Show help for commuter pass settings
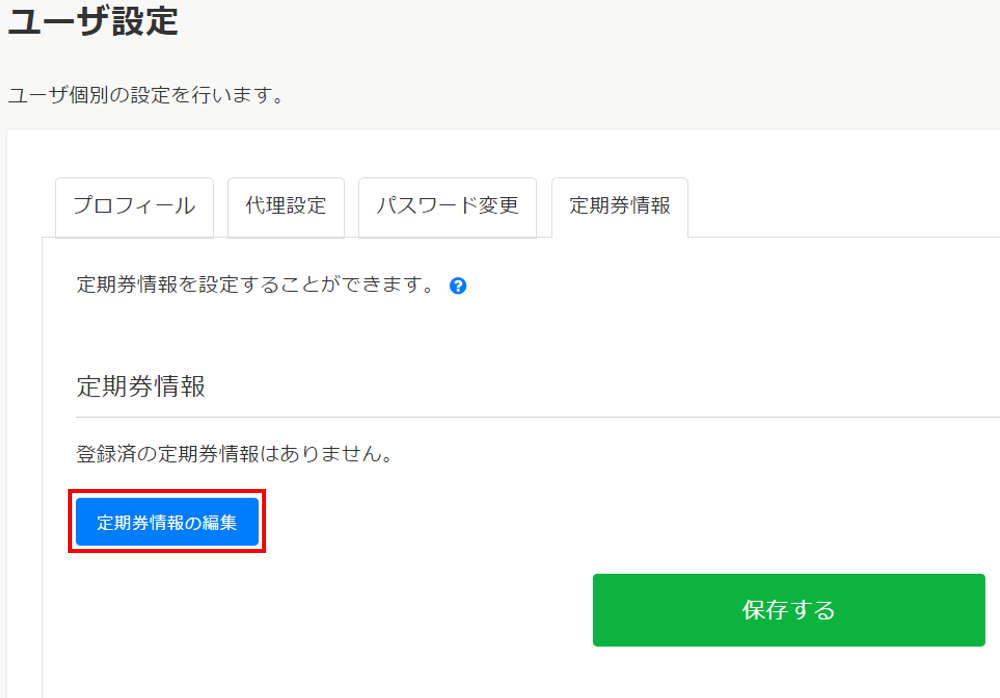Screen dimensions: 1000x698 pos(458,286)
